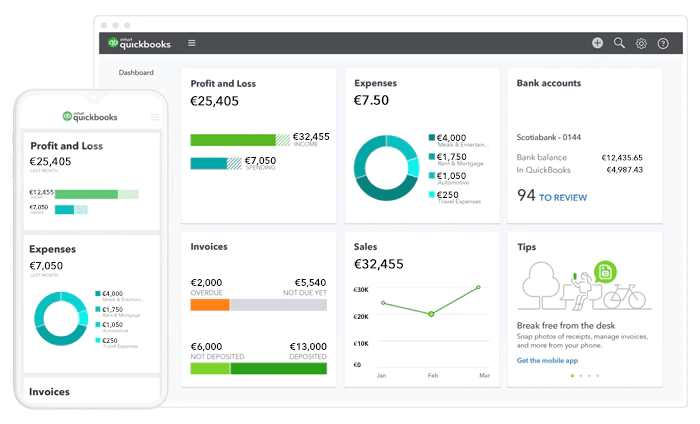Click the plus create icon in header
This screenshot has width=700, height=424.
click(x=597, y=43)
